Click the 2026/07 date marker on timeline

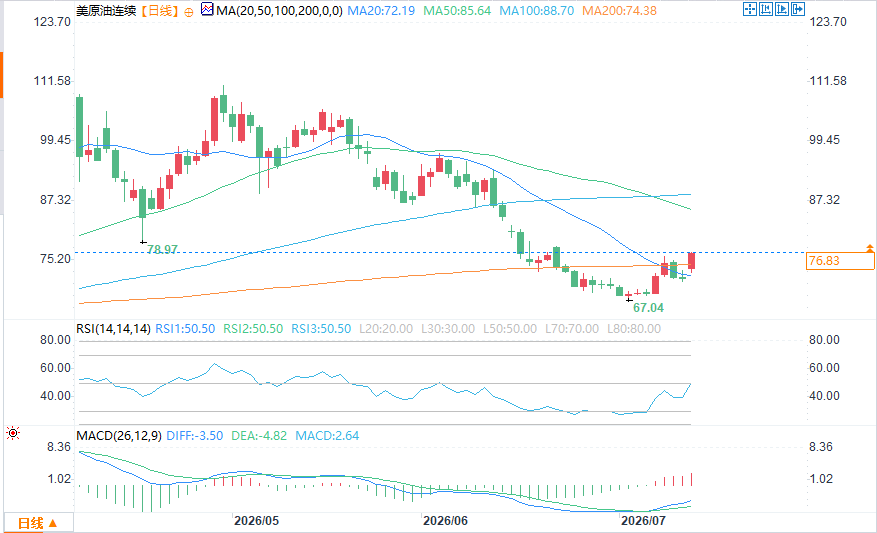pyautogui.click(x=643, y=521)
